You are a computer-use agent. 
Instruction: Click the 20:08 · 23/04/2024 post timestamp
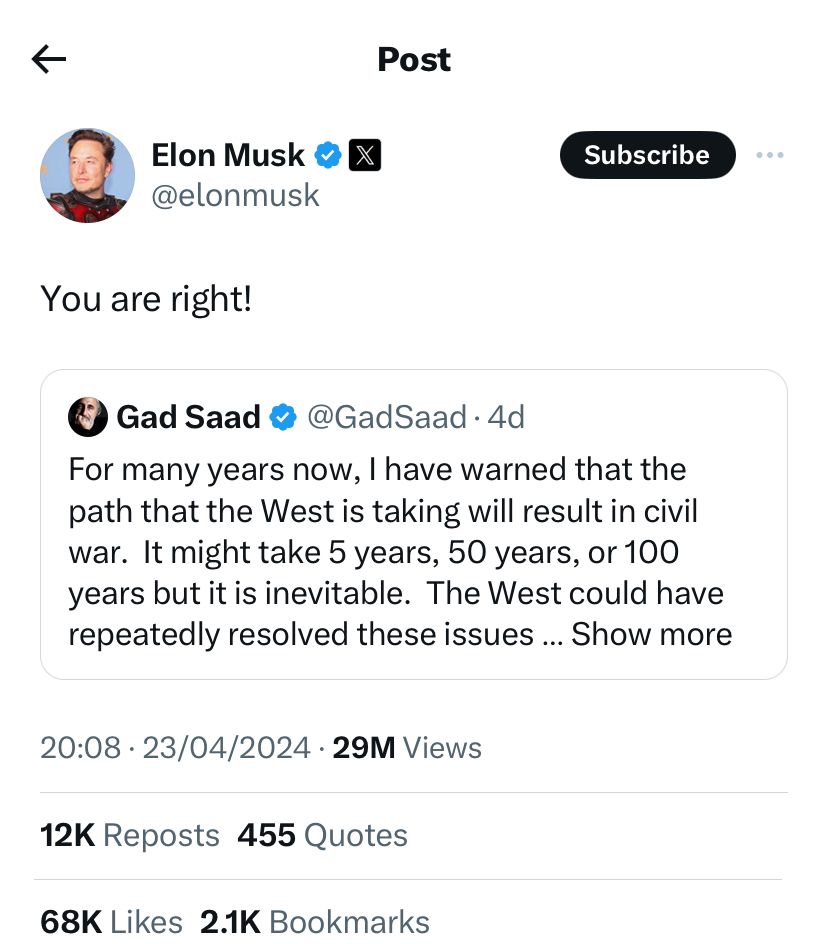[175, 747]
